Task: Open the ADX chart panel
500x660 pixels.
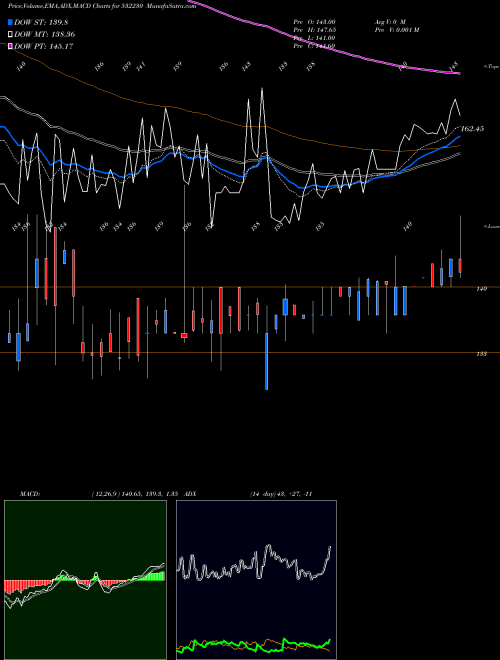Action: pos(256,580)
